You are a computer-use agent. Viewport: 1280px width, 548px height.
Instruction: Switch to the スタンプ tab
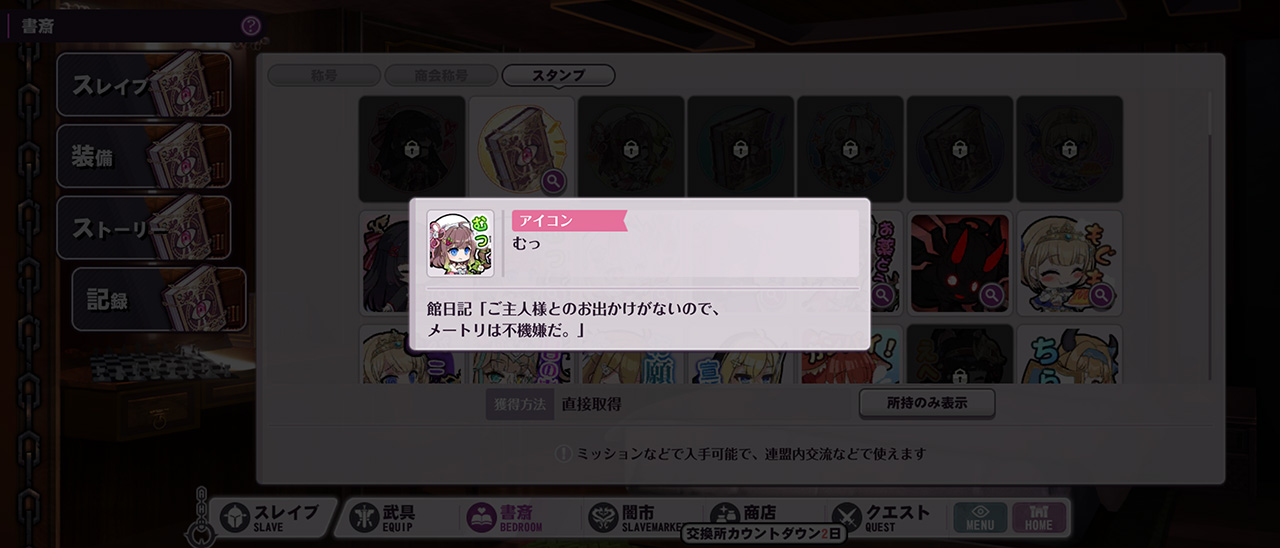click(558, 75)
